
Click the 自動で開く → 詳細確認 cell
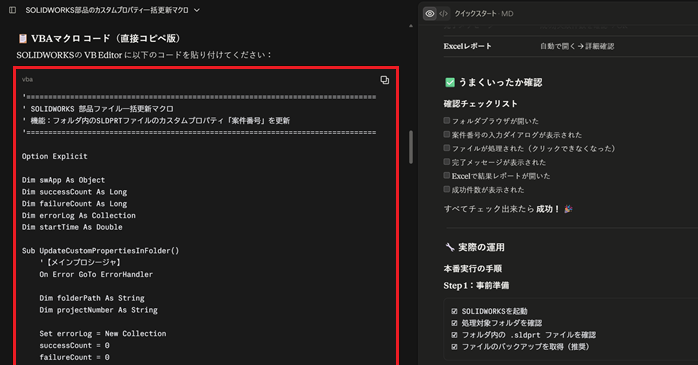[577, 46]
